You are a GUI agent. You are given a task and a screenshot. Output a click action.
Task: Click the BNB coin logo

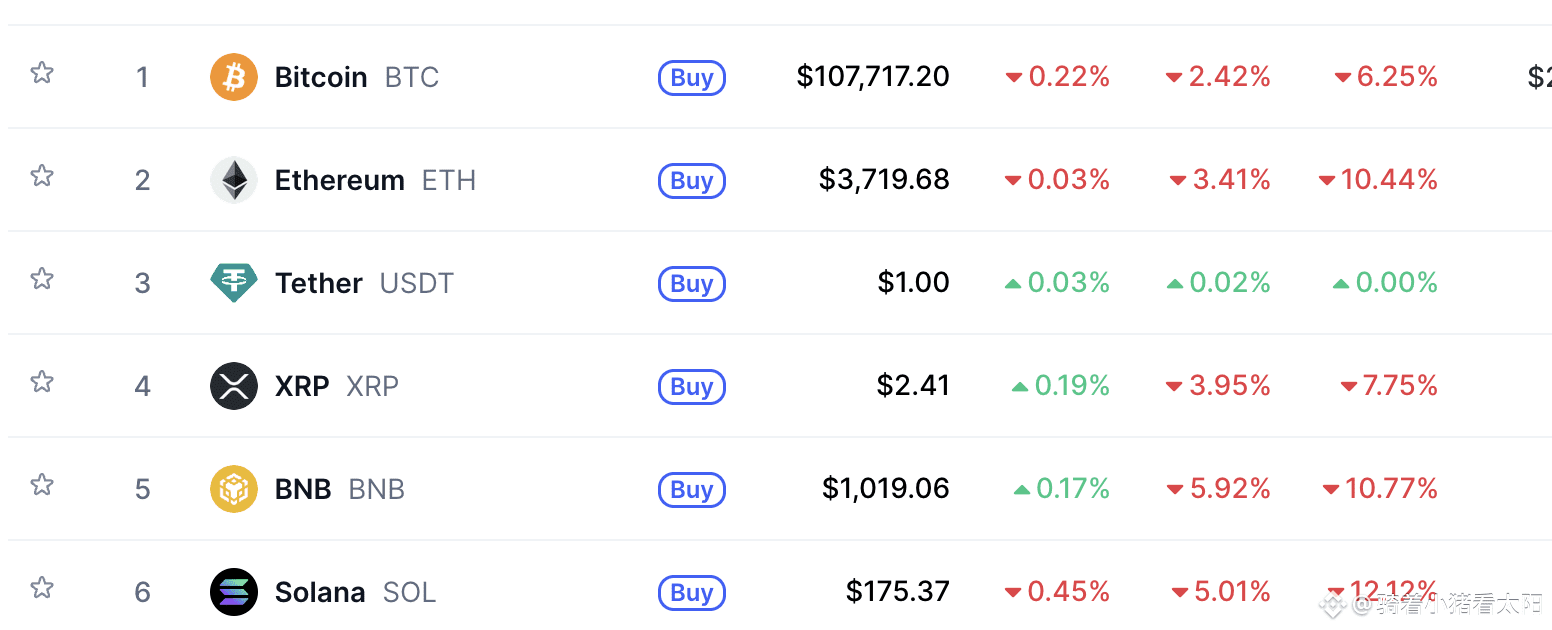click(234, 489)
